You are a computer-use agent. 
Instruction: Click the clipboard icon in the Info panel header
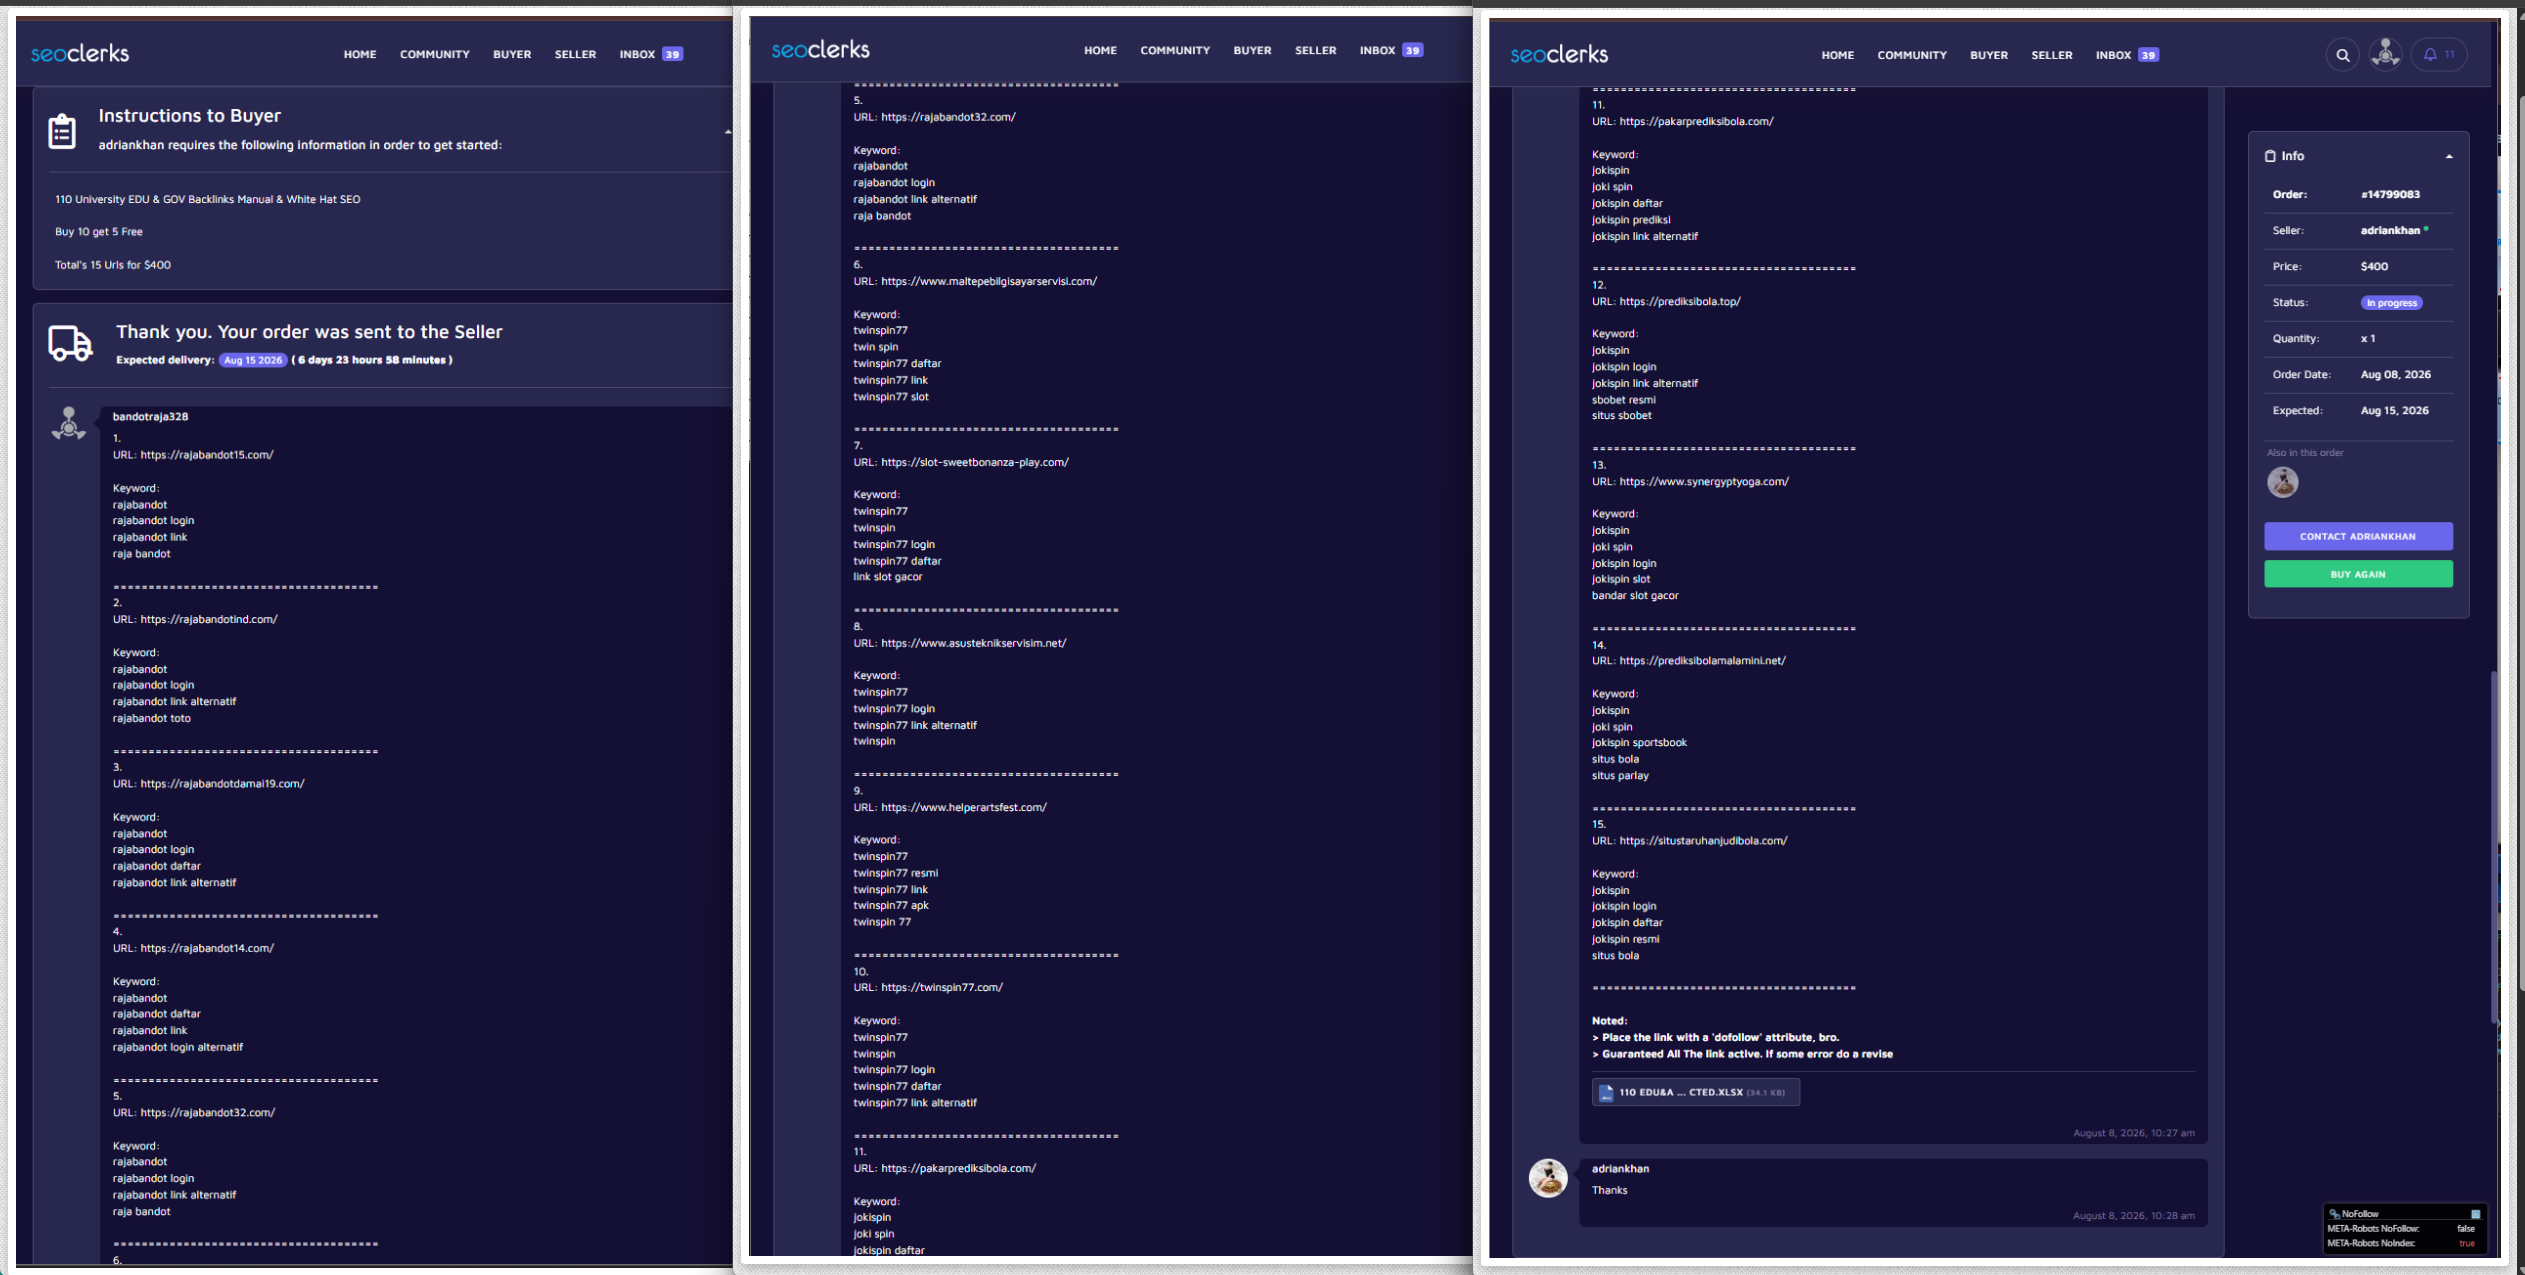(2270, 156)
